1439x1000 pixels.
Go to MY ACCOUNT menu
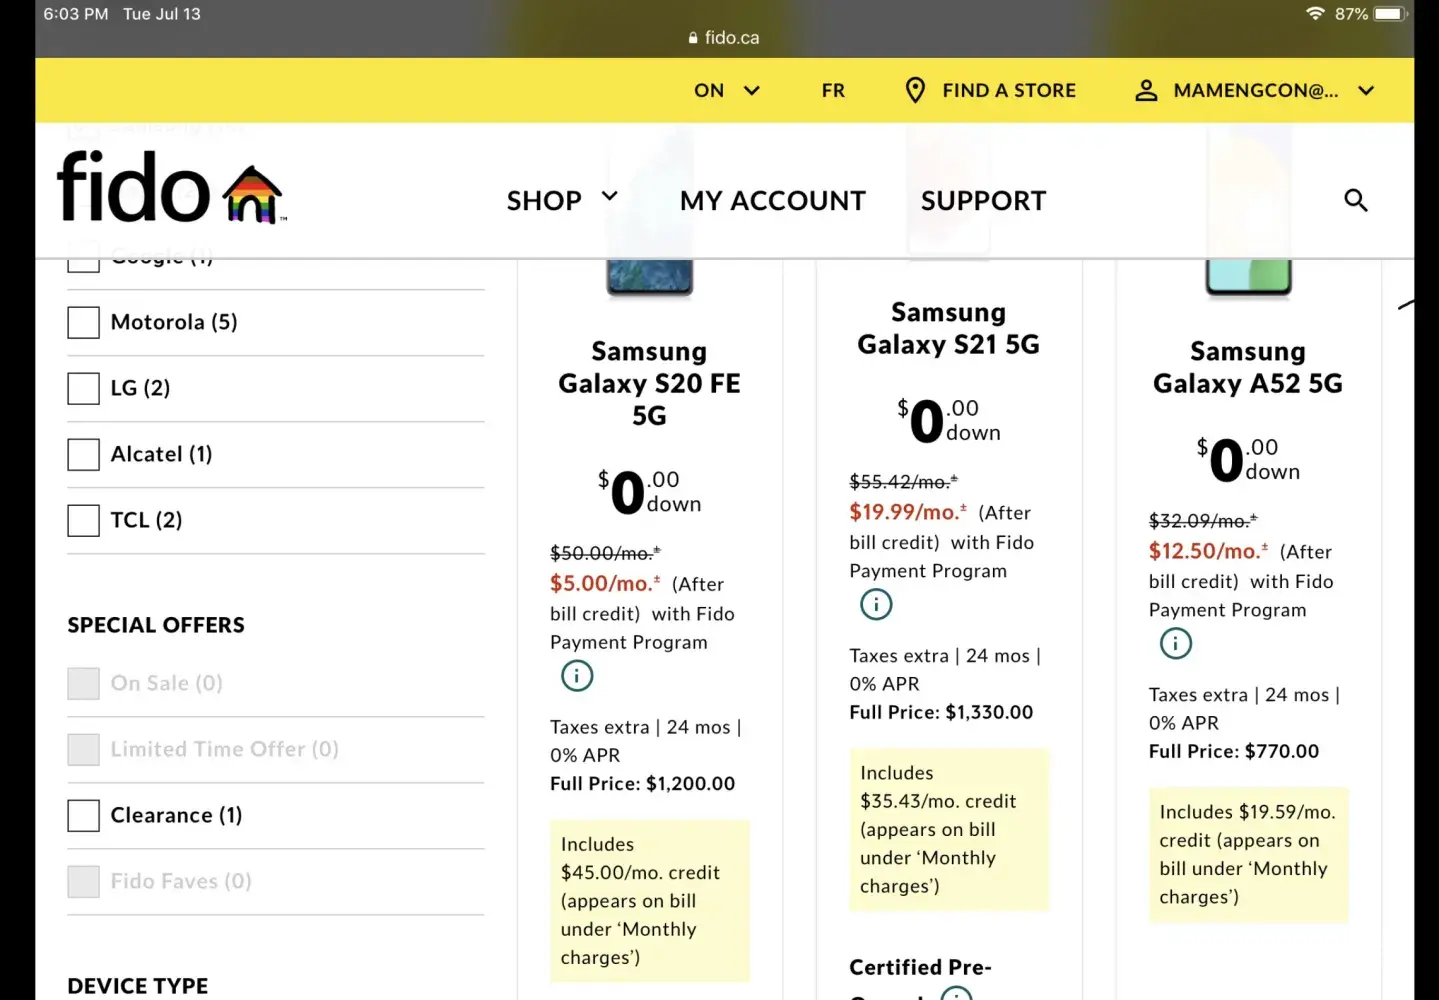772,201
